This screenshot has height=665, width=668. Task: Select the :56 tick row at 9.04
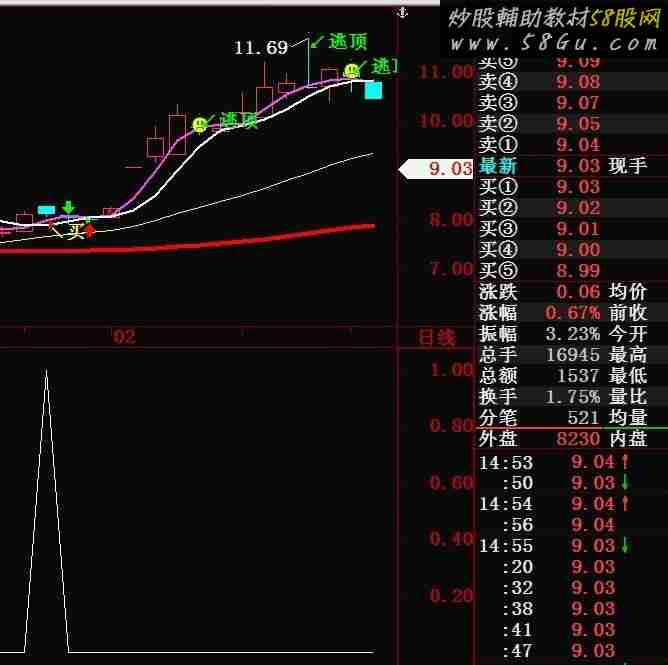571,525
